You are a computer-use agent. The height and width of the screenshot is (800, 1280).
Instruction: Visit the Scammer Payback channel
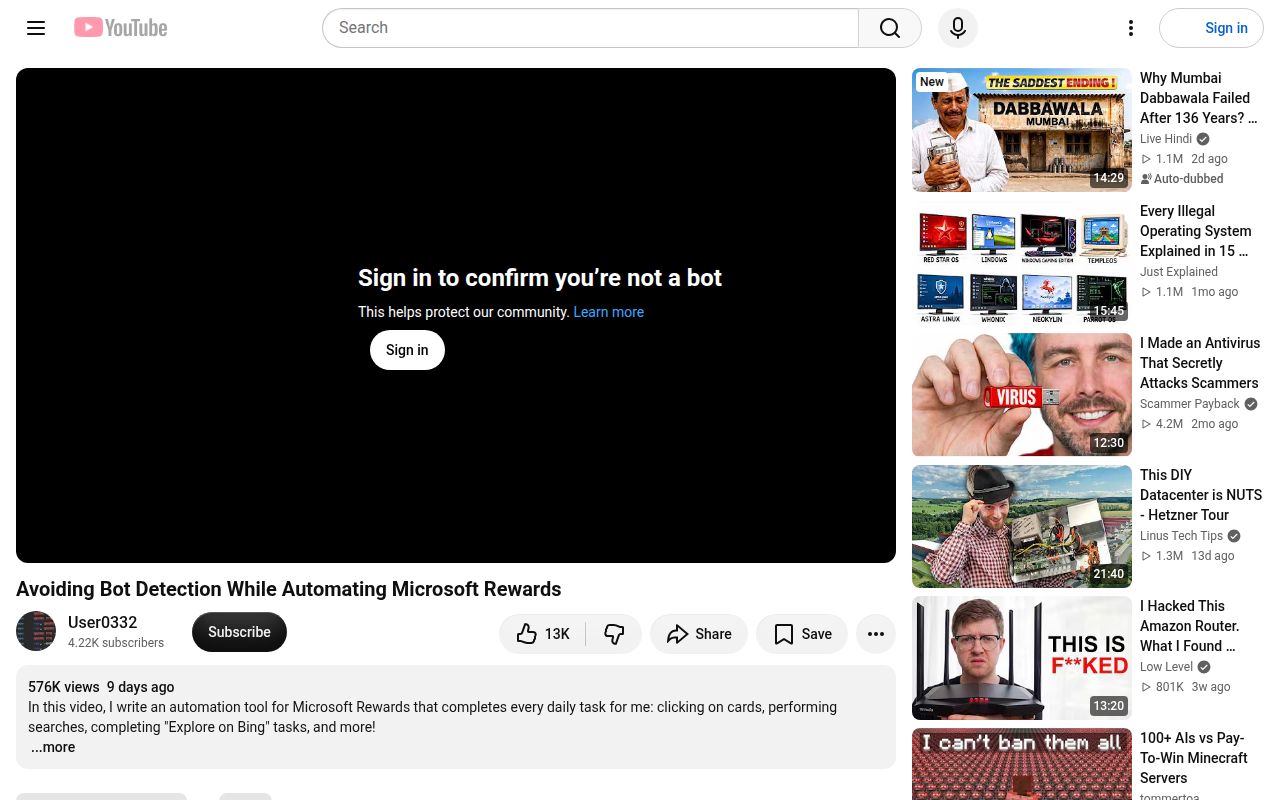[x=1190, y=404]
